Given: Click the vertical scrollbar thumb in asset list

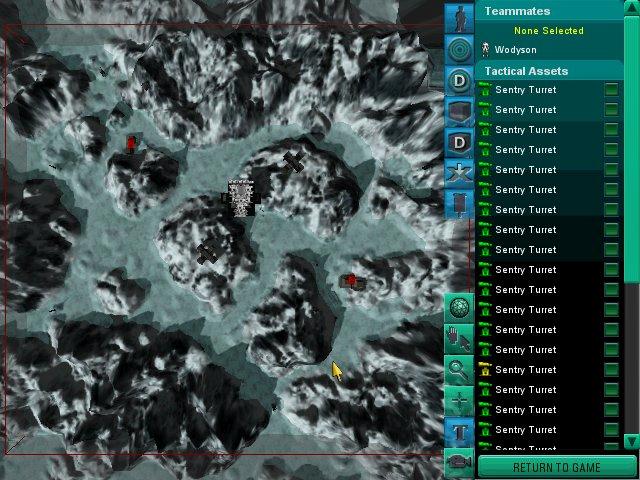Looking at the screenshot, I should (x=631, y=150).
